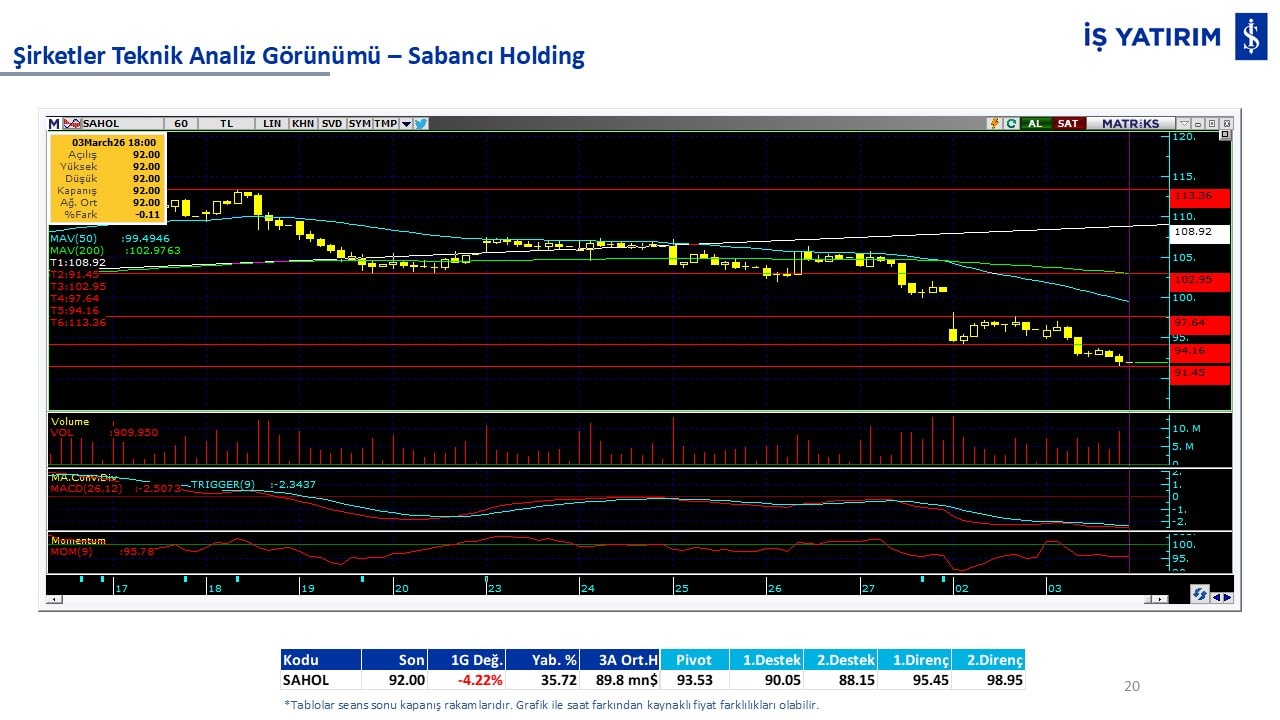The image size is (1280, 720).
Task: Click the M icon in chart header
Action: coord(54,124)
